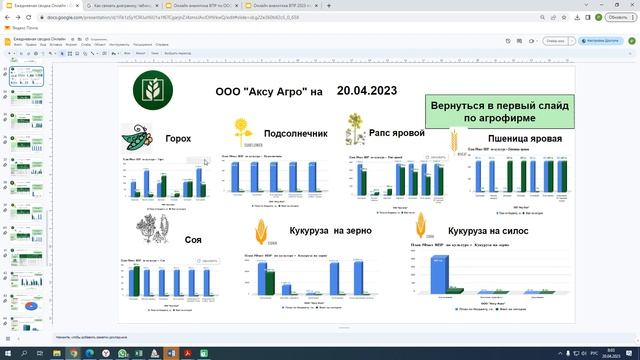The image size is (640, 360).
Task: Open the Правка menu
Action: pyautogui.click(x=31, y=44)
